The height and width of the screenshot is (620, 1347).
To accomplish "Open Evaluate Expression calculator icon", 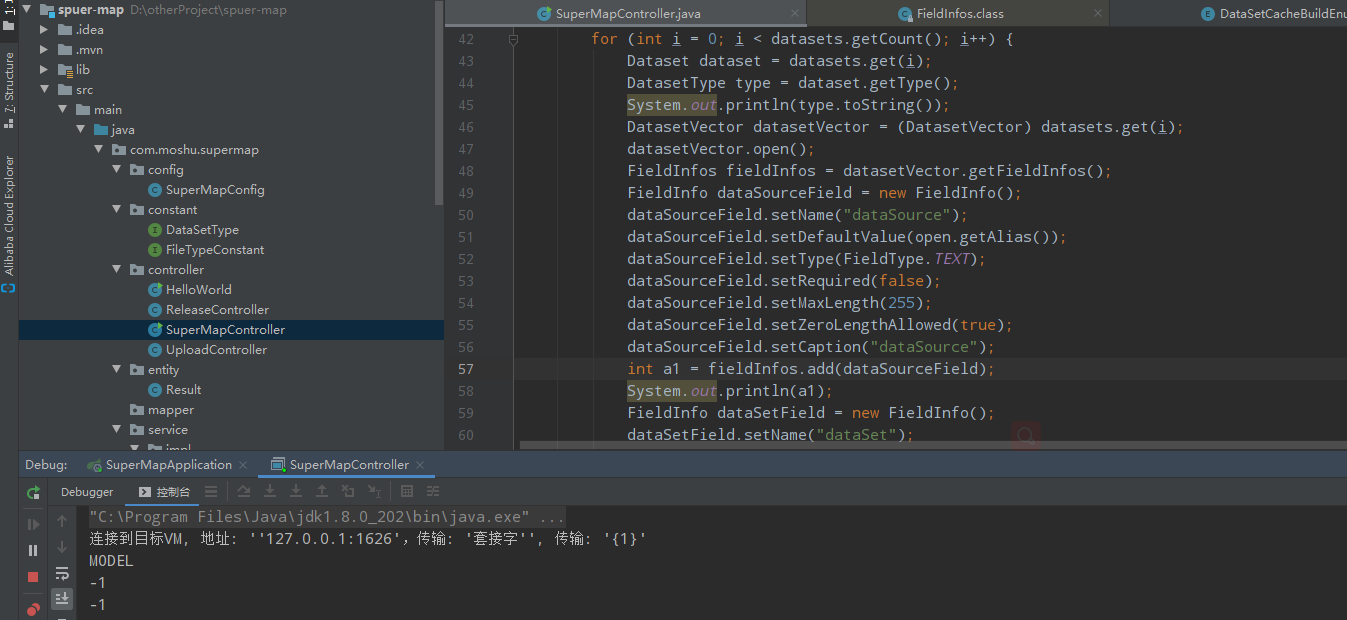I will tap(407, 492).
